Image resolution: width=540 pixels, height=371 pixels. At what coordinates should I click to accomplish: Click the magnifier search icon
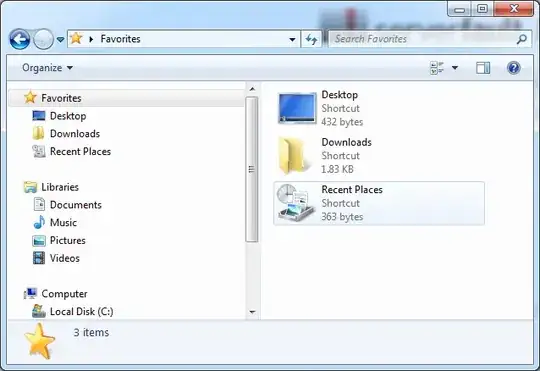(522, 39)
